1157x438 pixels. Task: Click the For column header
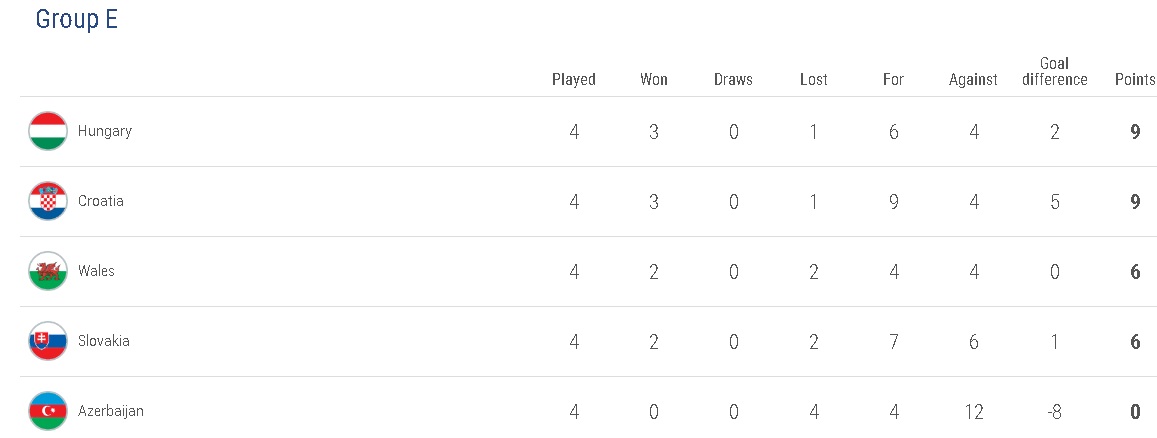click(893, 80)
